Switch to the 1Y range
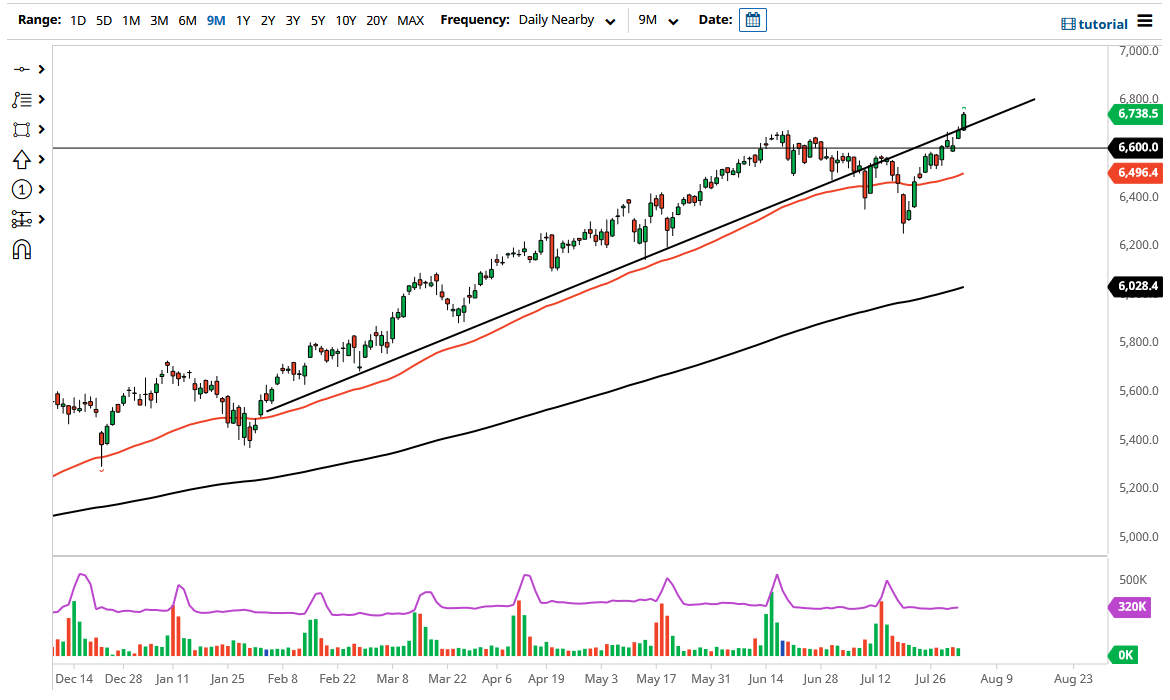Image resolution: width=1170 pixels, height=700 pixels. [x=242, y=19]
